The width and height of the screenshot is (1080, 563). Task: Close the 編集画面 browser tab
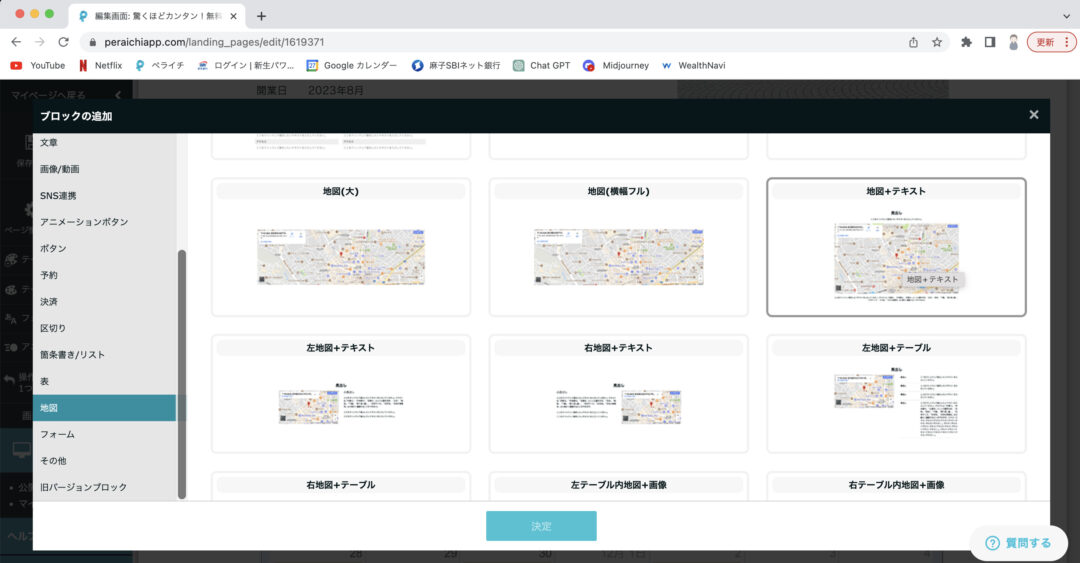pyautogui.click(x=233, y=16)
